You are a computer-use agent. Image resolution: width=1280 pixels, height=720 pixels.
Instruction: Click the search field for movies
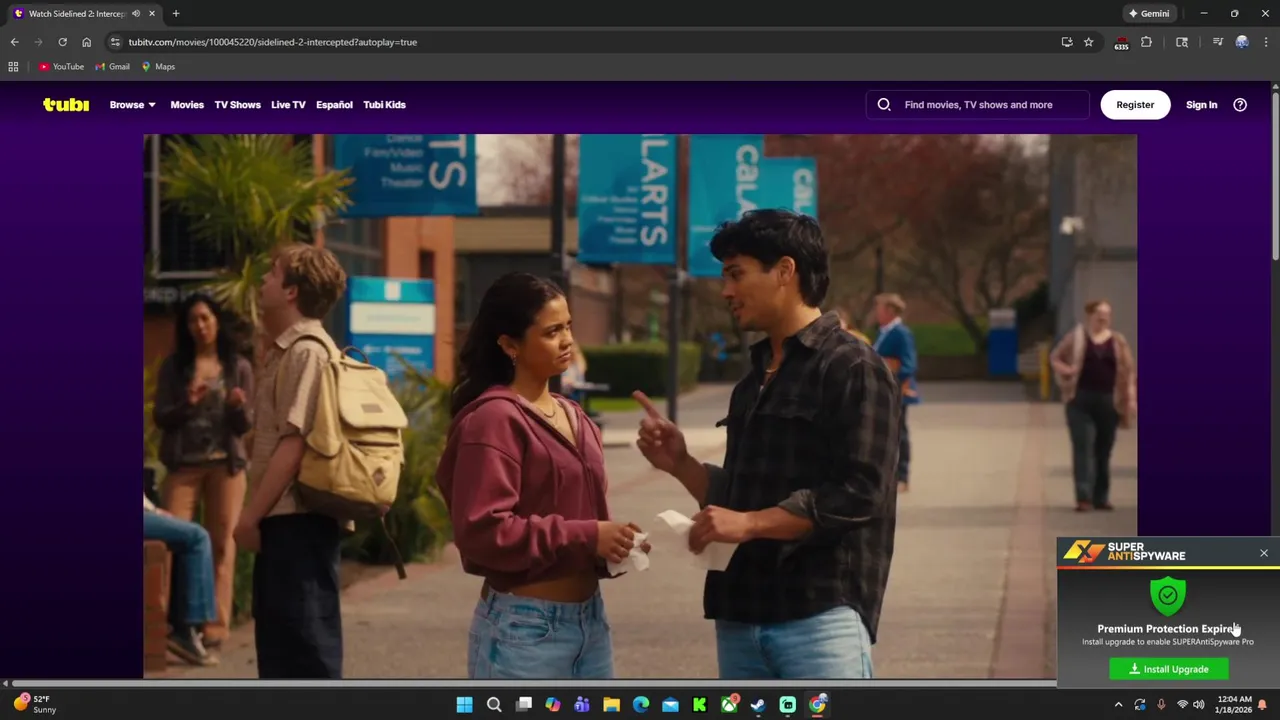(978, 104)
